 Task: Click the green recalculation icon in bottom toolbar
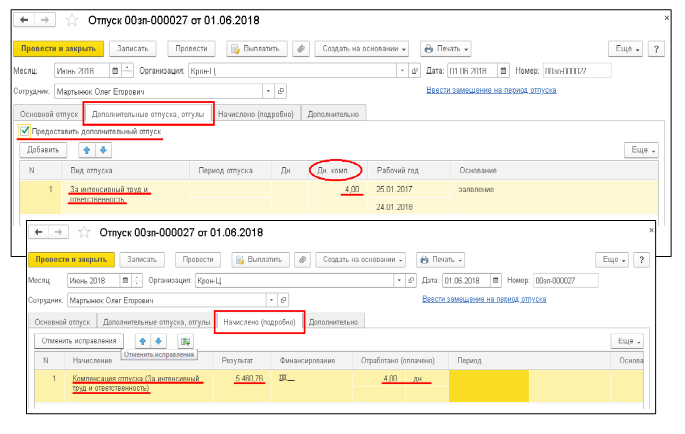[185, 341]
